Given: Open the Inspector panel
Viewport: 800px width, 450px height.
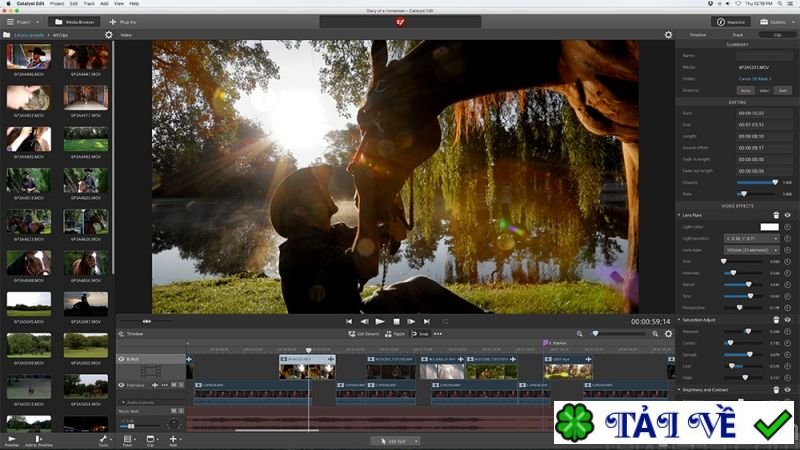Looking at the screenshot, I should (x=731, y=21).
